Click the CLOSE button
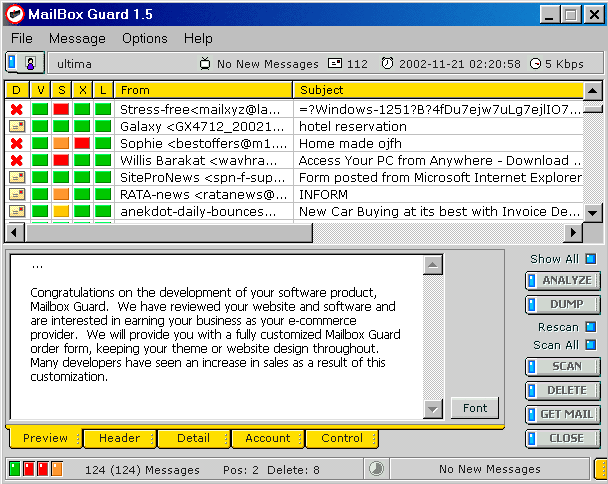 point(563,438)
